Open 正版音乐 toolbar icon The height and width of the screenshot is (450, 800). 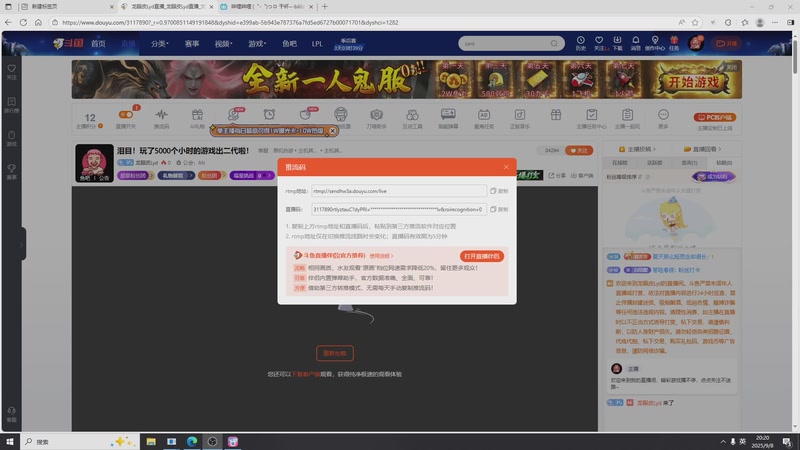pyautogui.click(x=519, y=118)
